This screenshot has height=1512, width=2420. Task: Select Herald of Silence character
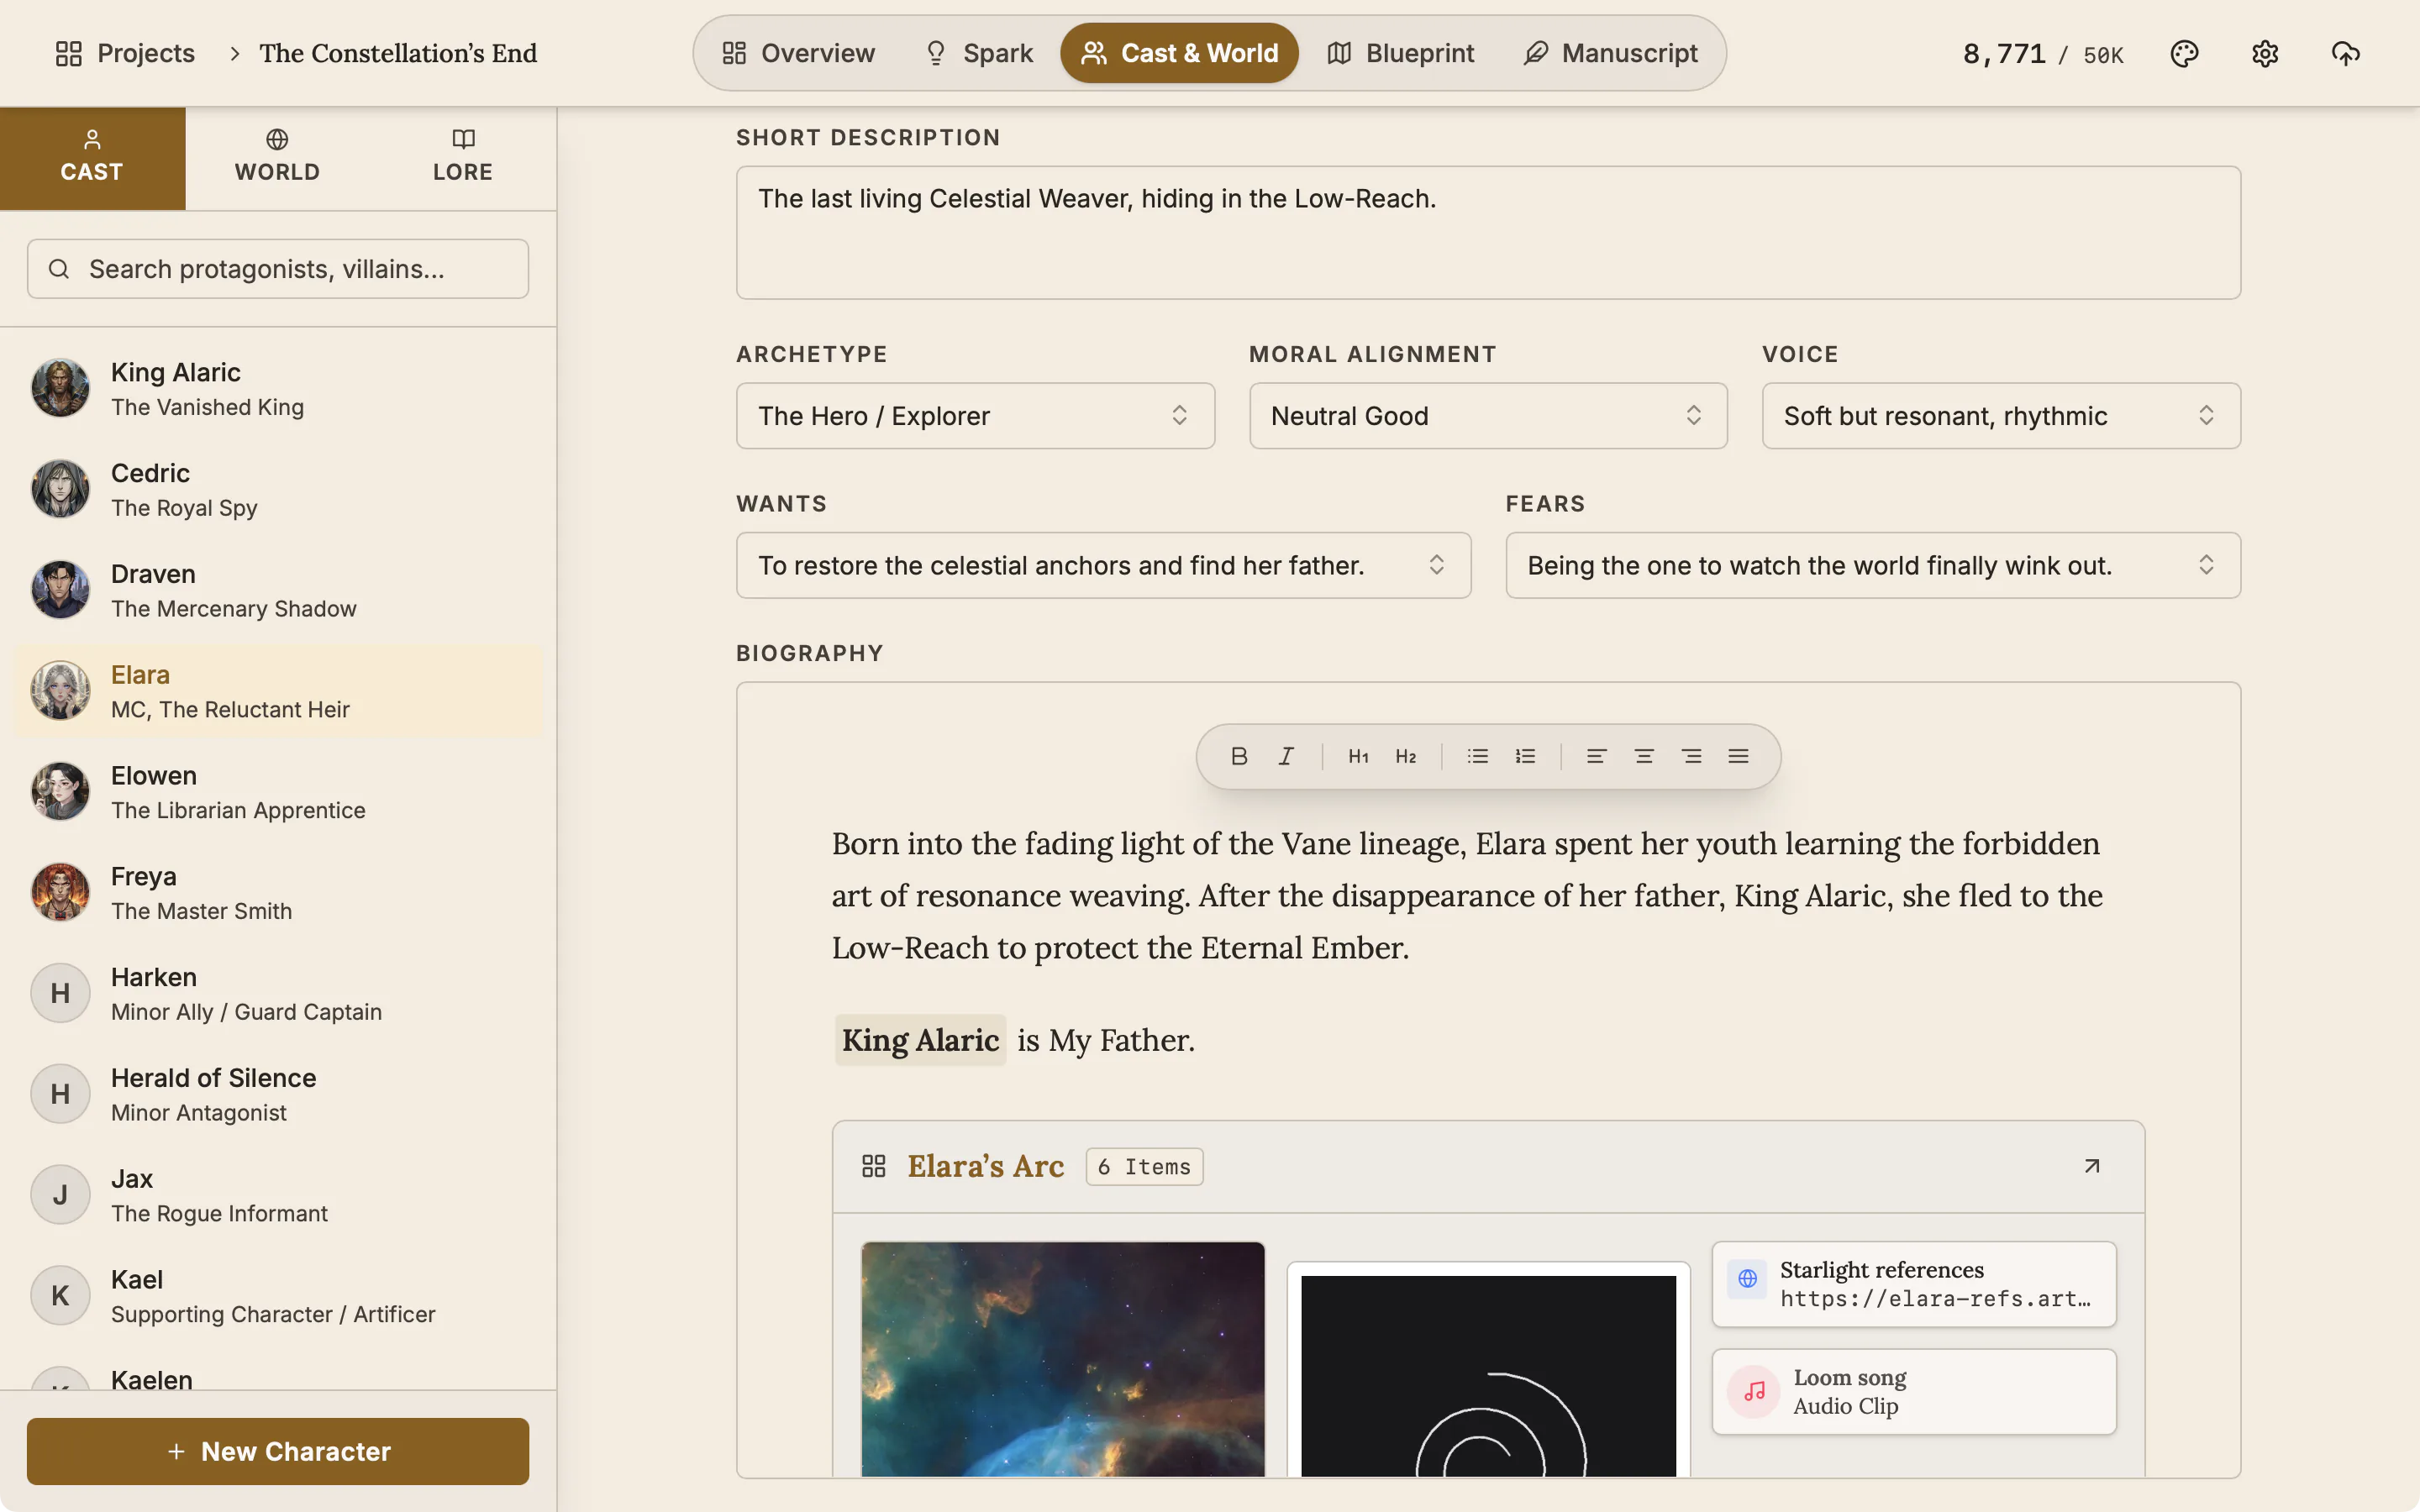(x=278, y=1095)
